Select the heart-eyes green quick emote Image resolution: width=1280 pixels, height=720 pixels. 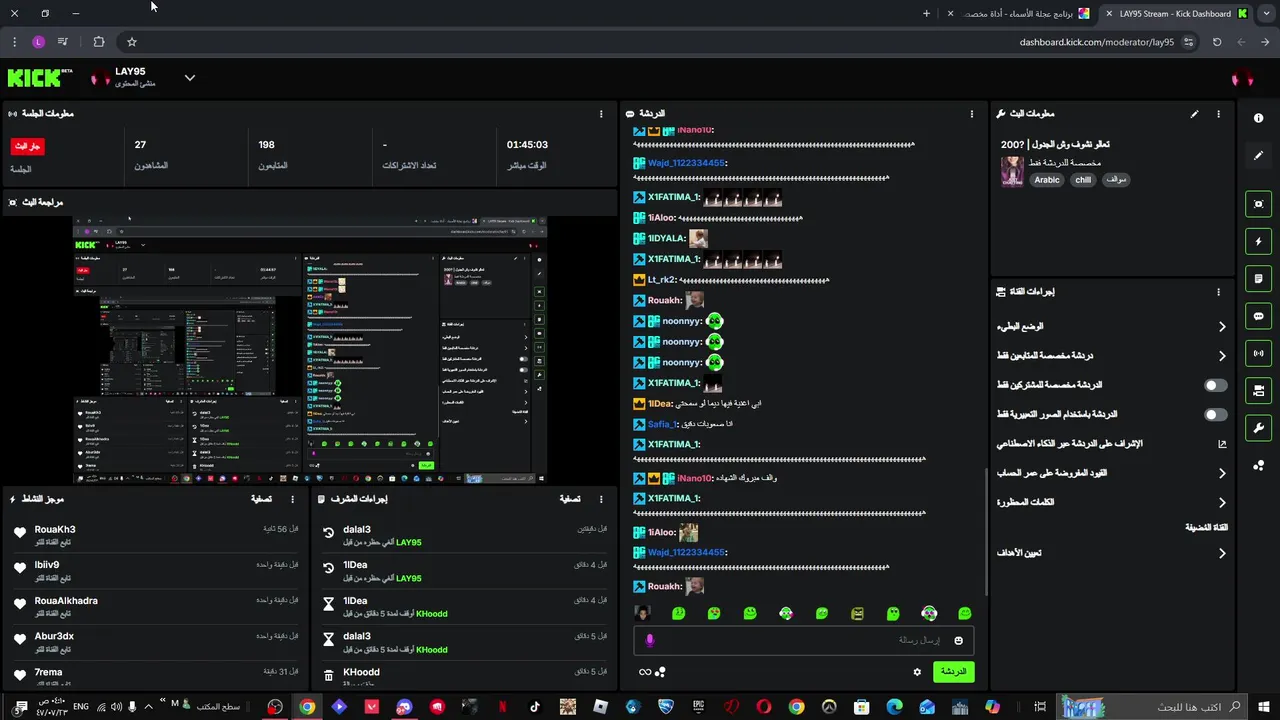point(714,613)
